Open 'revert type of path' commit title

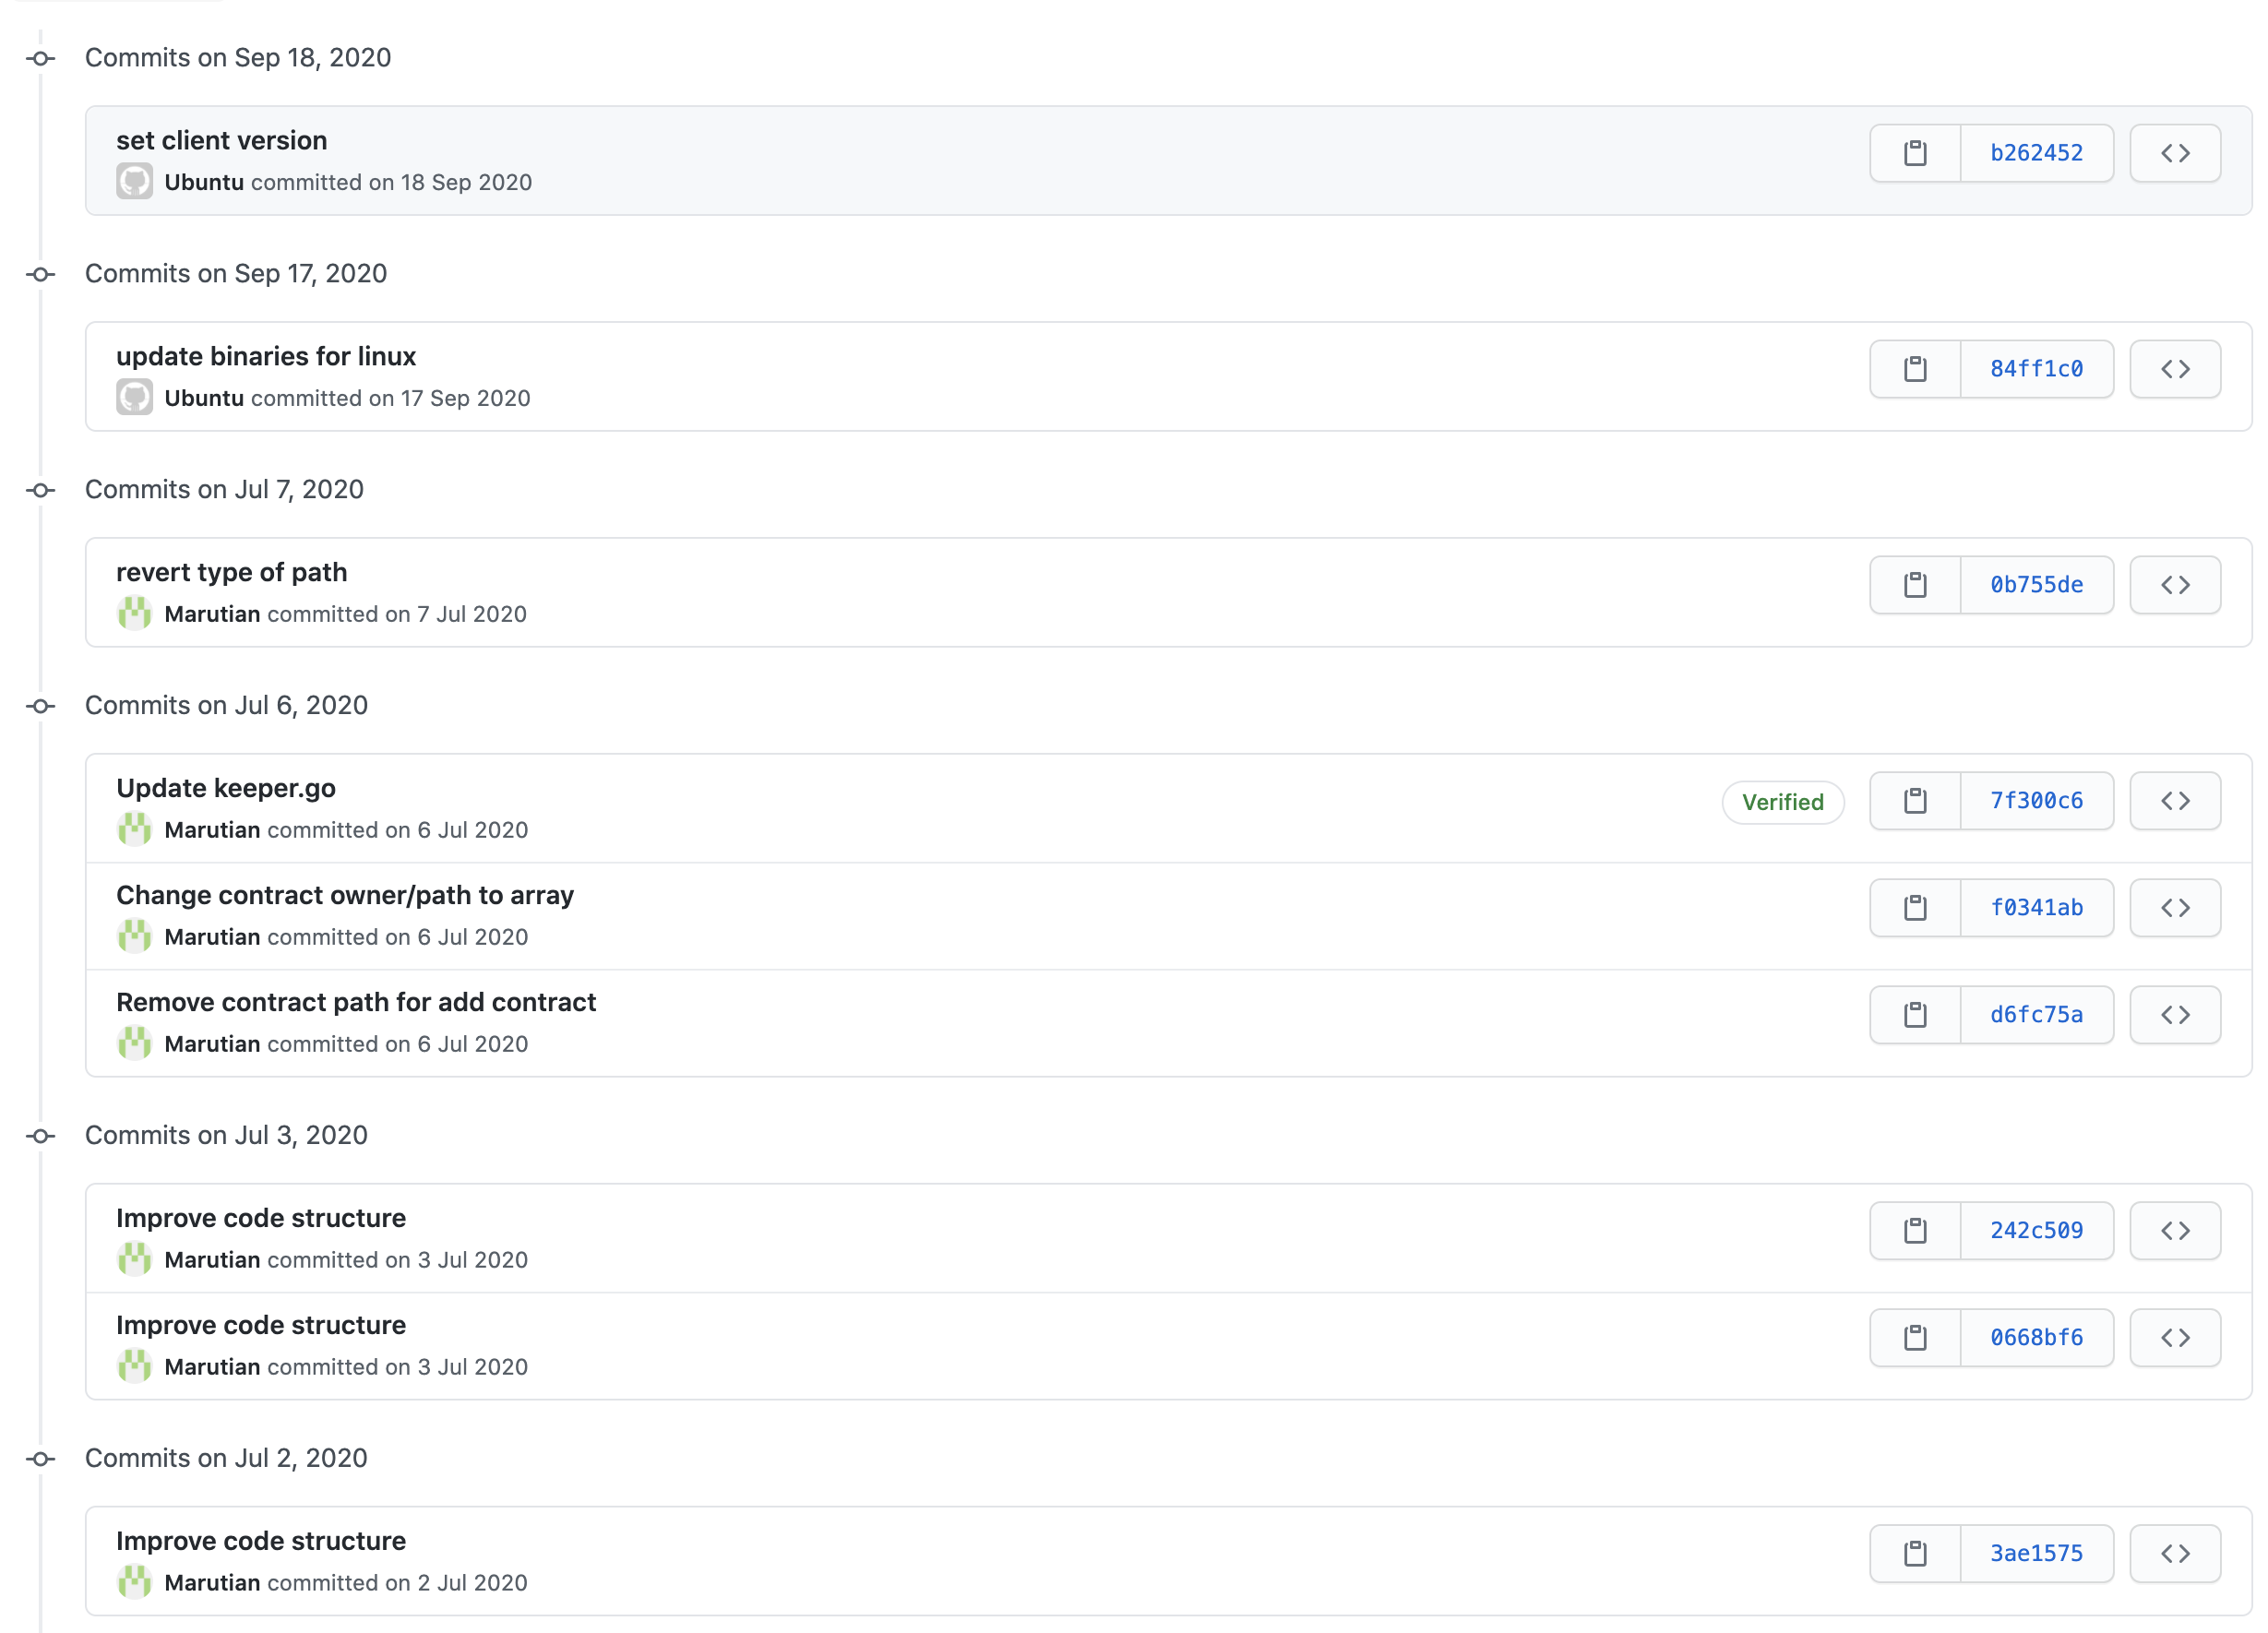coord(231,573)
